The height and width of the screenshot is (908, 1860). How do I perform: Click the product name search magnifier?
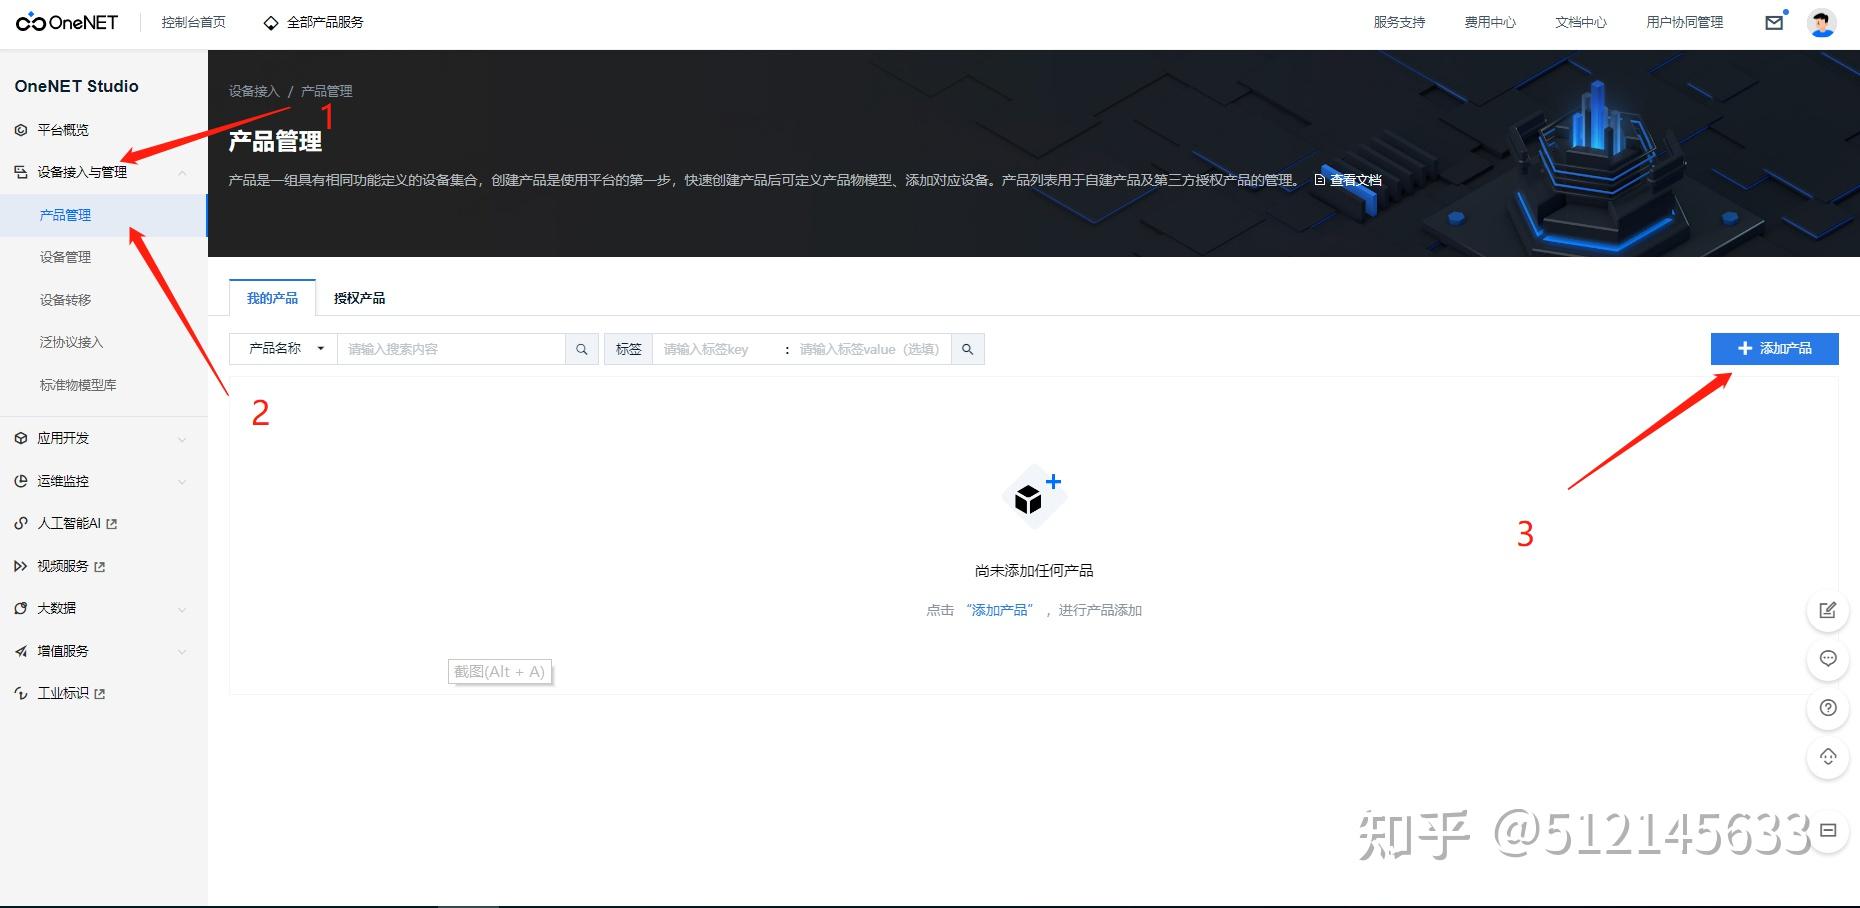tap(582, 349)
